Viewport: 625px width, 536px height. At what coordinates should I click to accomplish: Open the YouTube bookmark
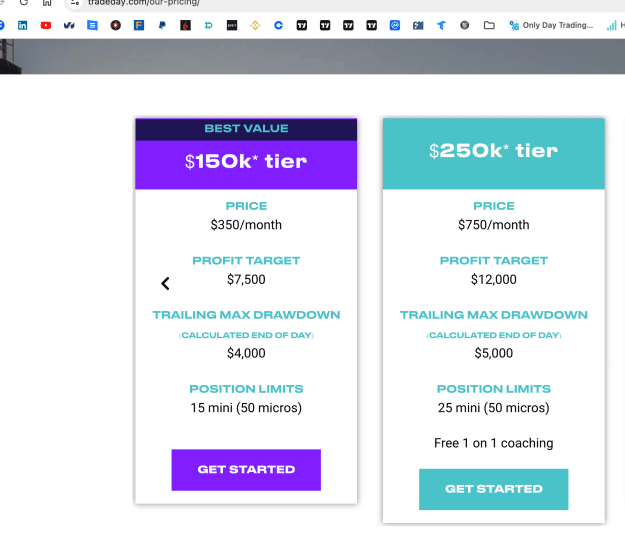point(46,26)
